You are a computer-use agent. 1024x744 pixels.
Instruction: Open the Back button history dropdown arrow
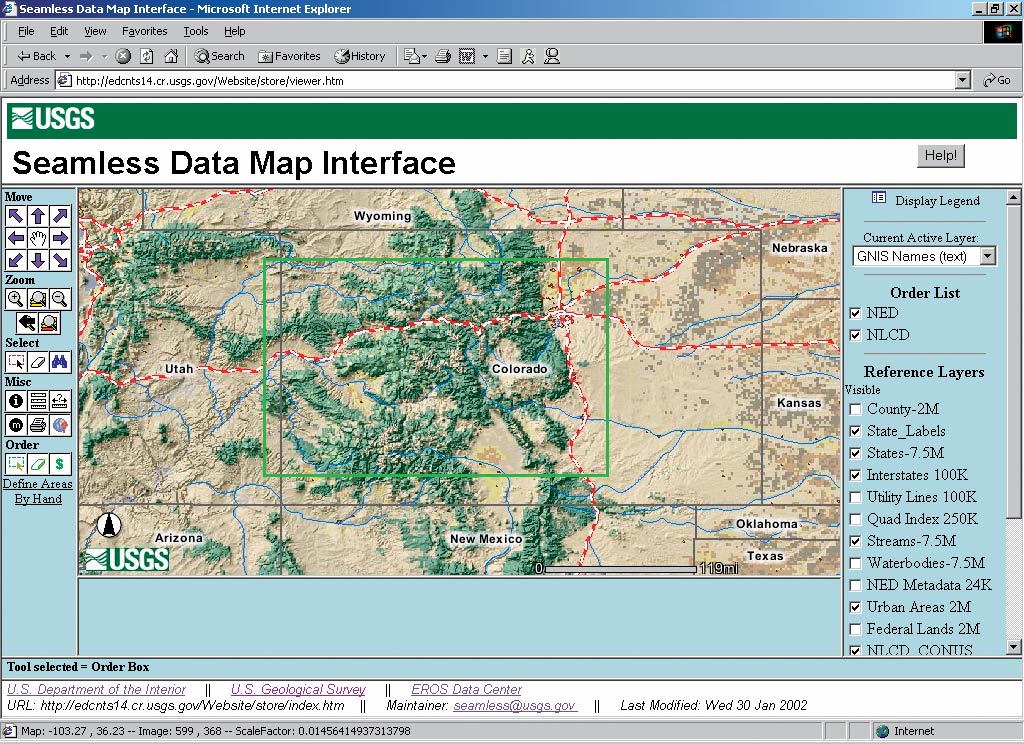(67, 56)
